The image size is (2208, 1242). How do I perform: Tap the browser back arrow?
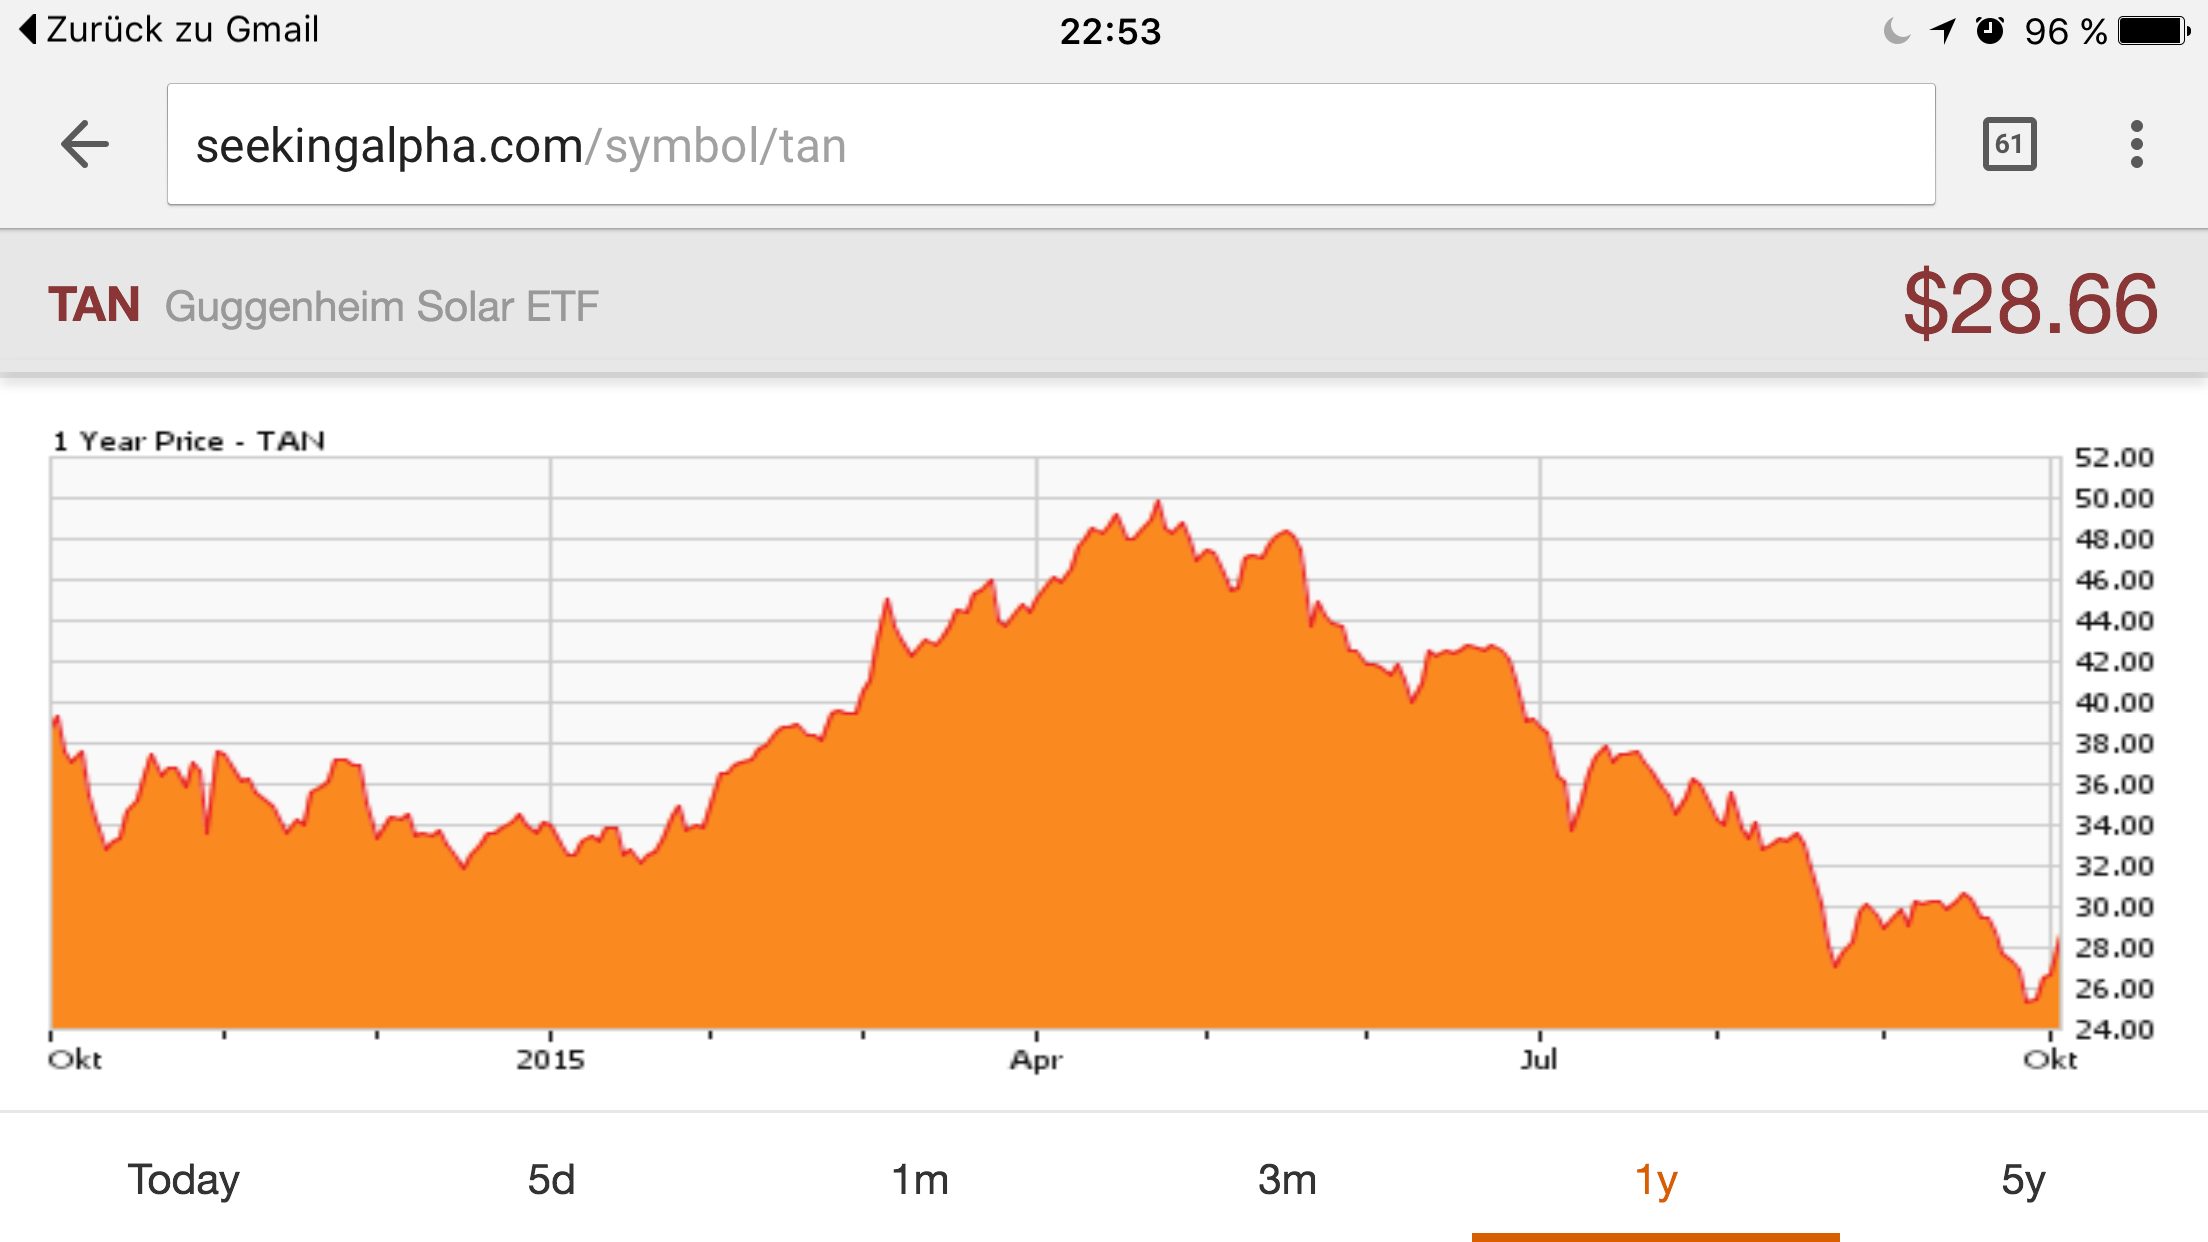pos(84,145)
